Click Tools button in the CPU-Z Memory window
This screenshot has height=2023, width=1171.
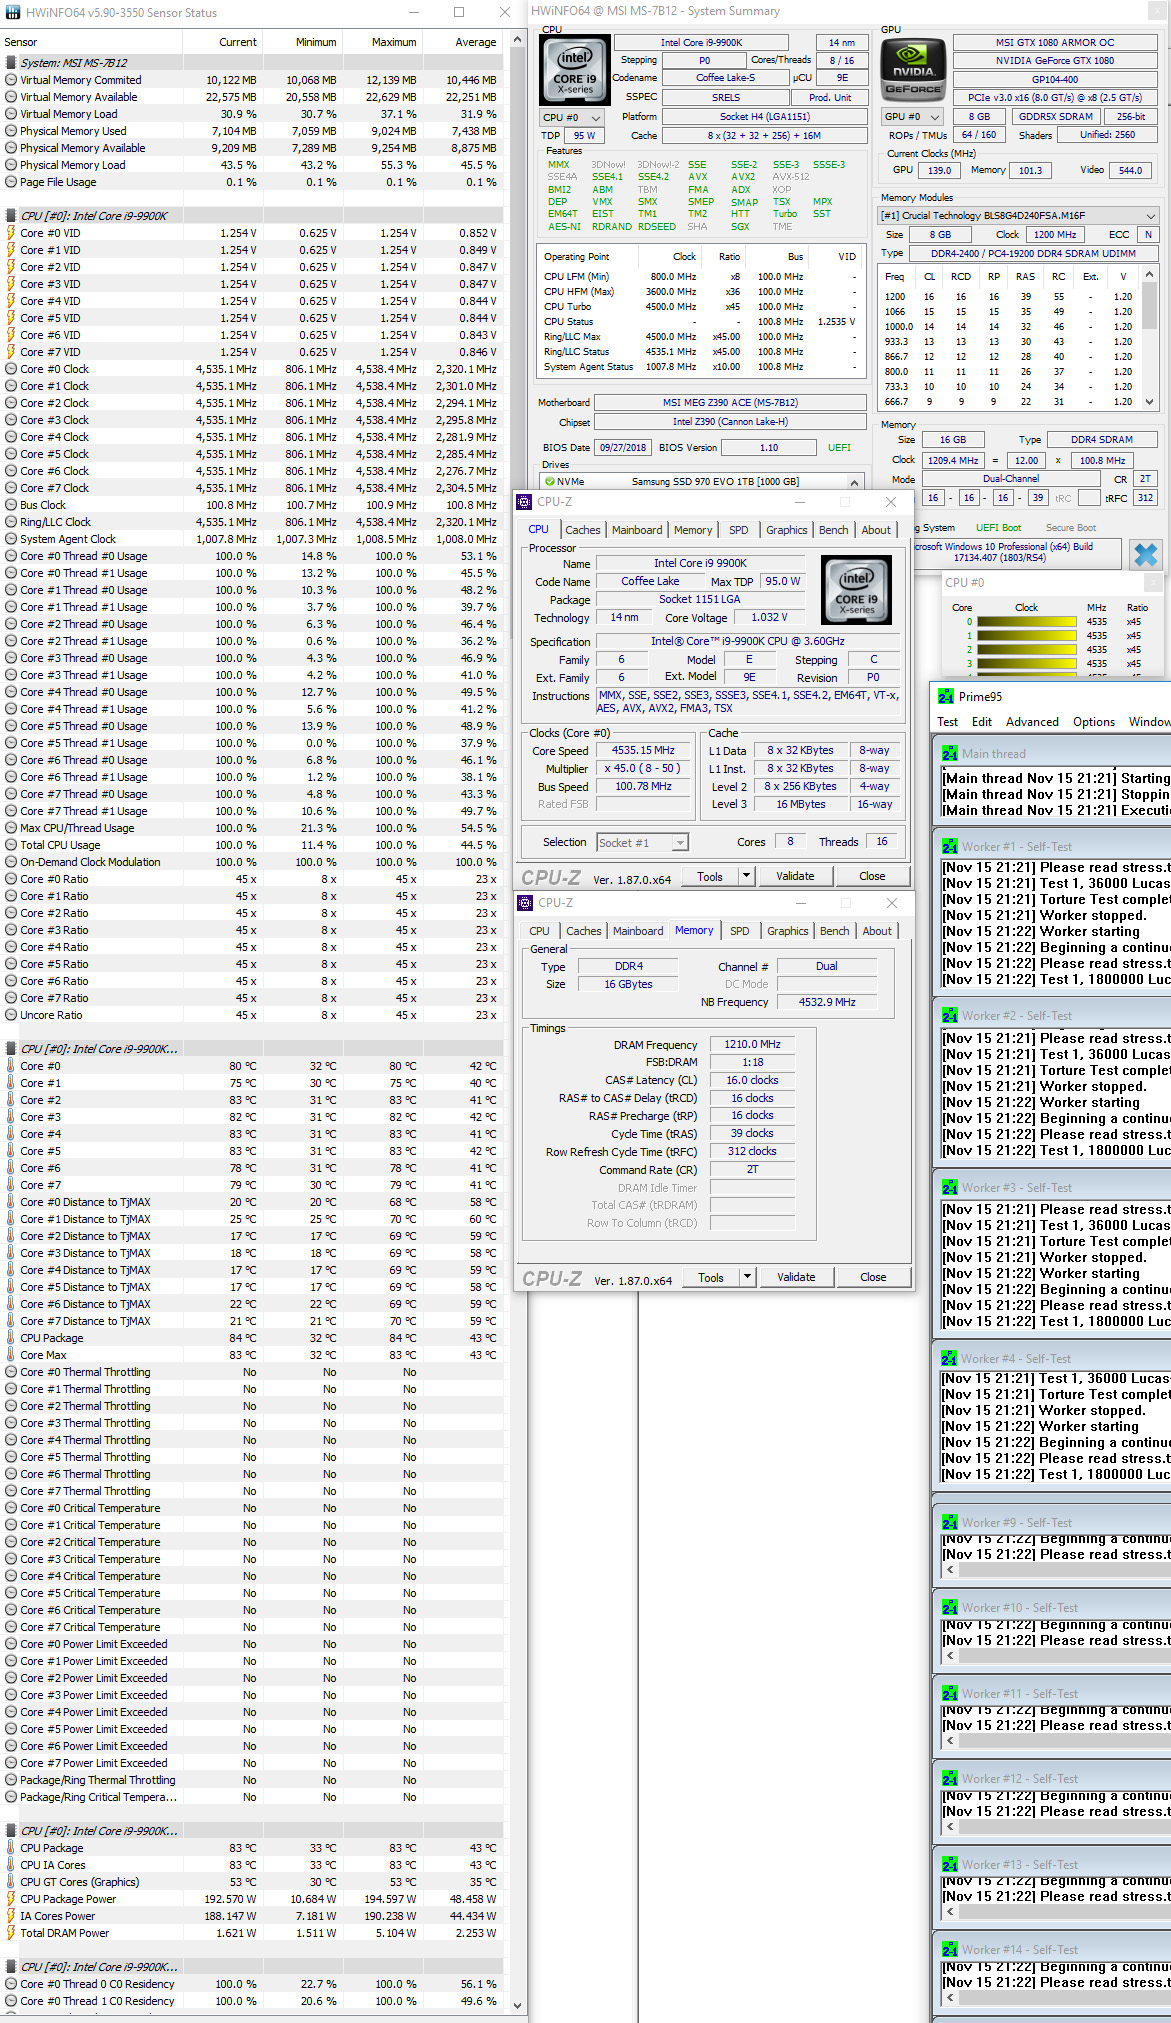coord(711,1277)
